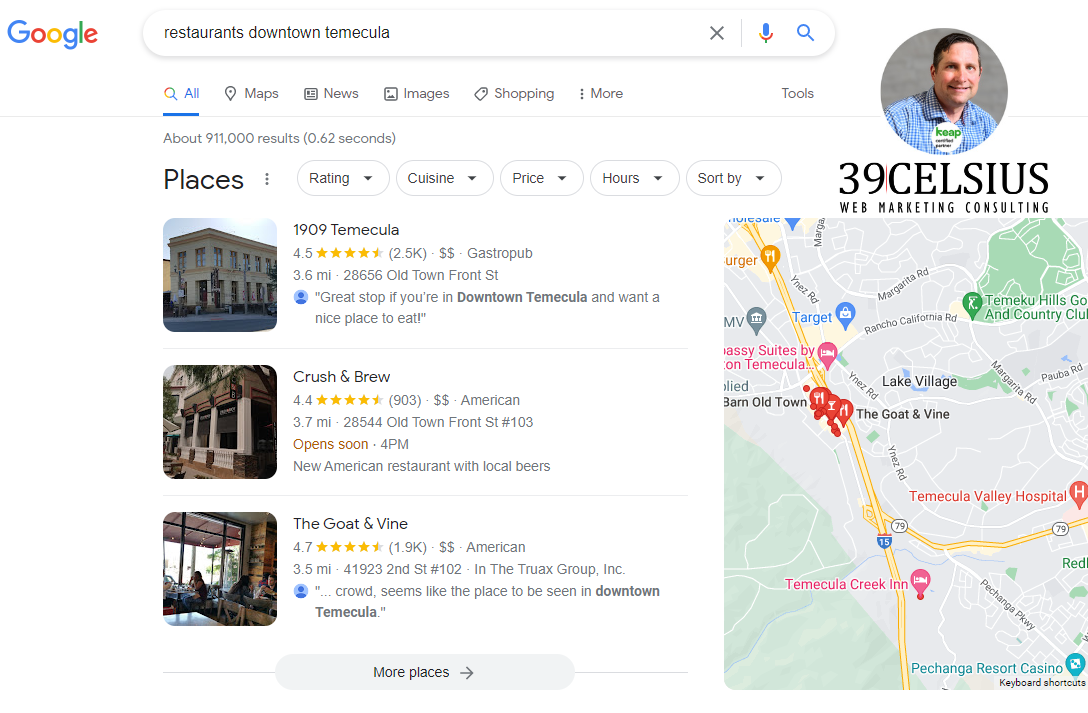The height and width of the screenshot is (713, 1088).
Task: Click About 911,000 results text
Action: pos(279,138)
